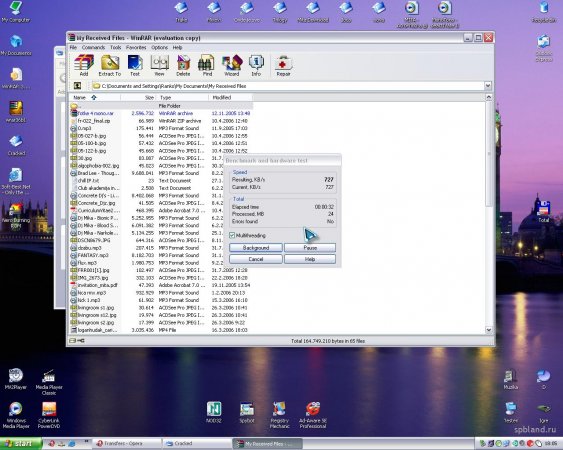The height and width of the screenshot is (450, 563).
Task: Sort by the Size column header
Action: click(139, 97)
